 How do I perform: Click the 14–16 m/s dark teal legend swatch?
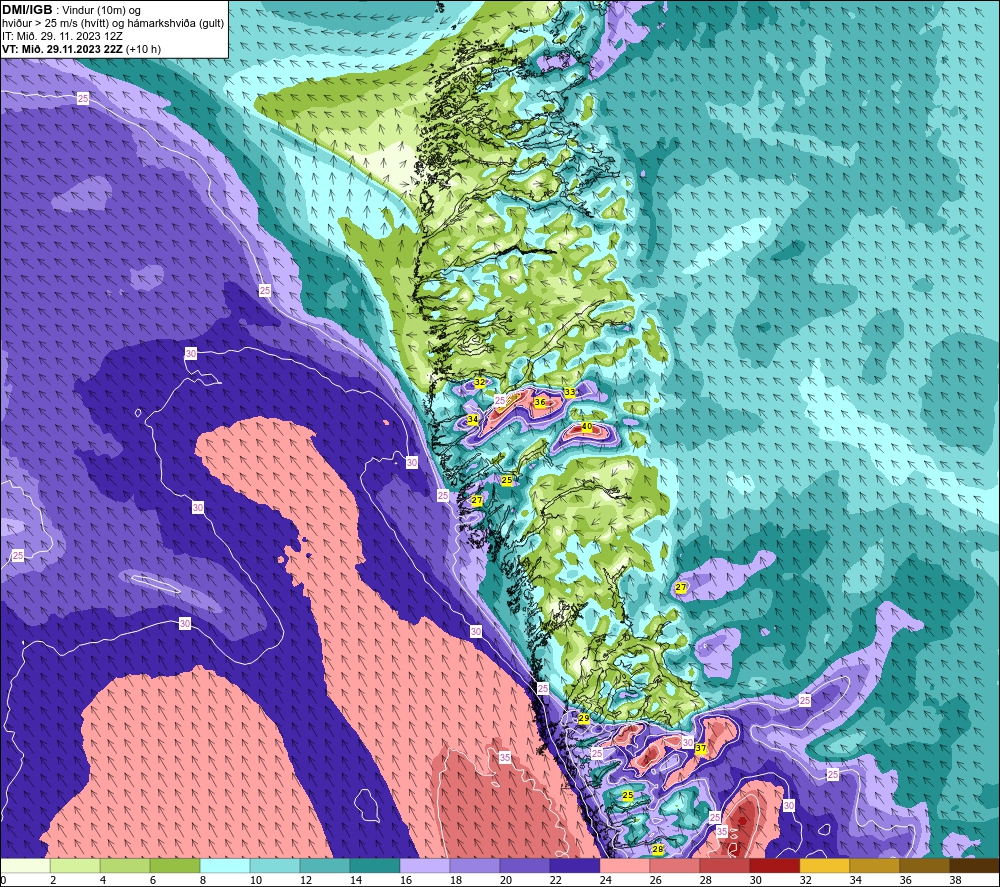(375, 866)
